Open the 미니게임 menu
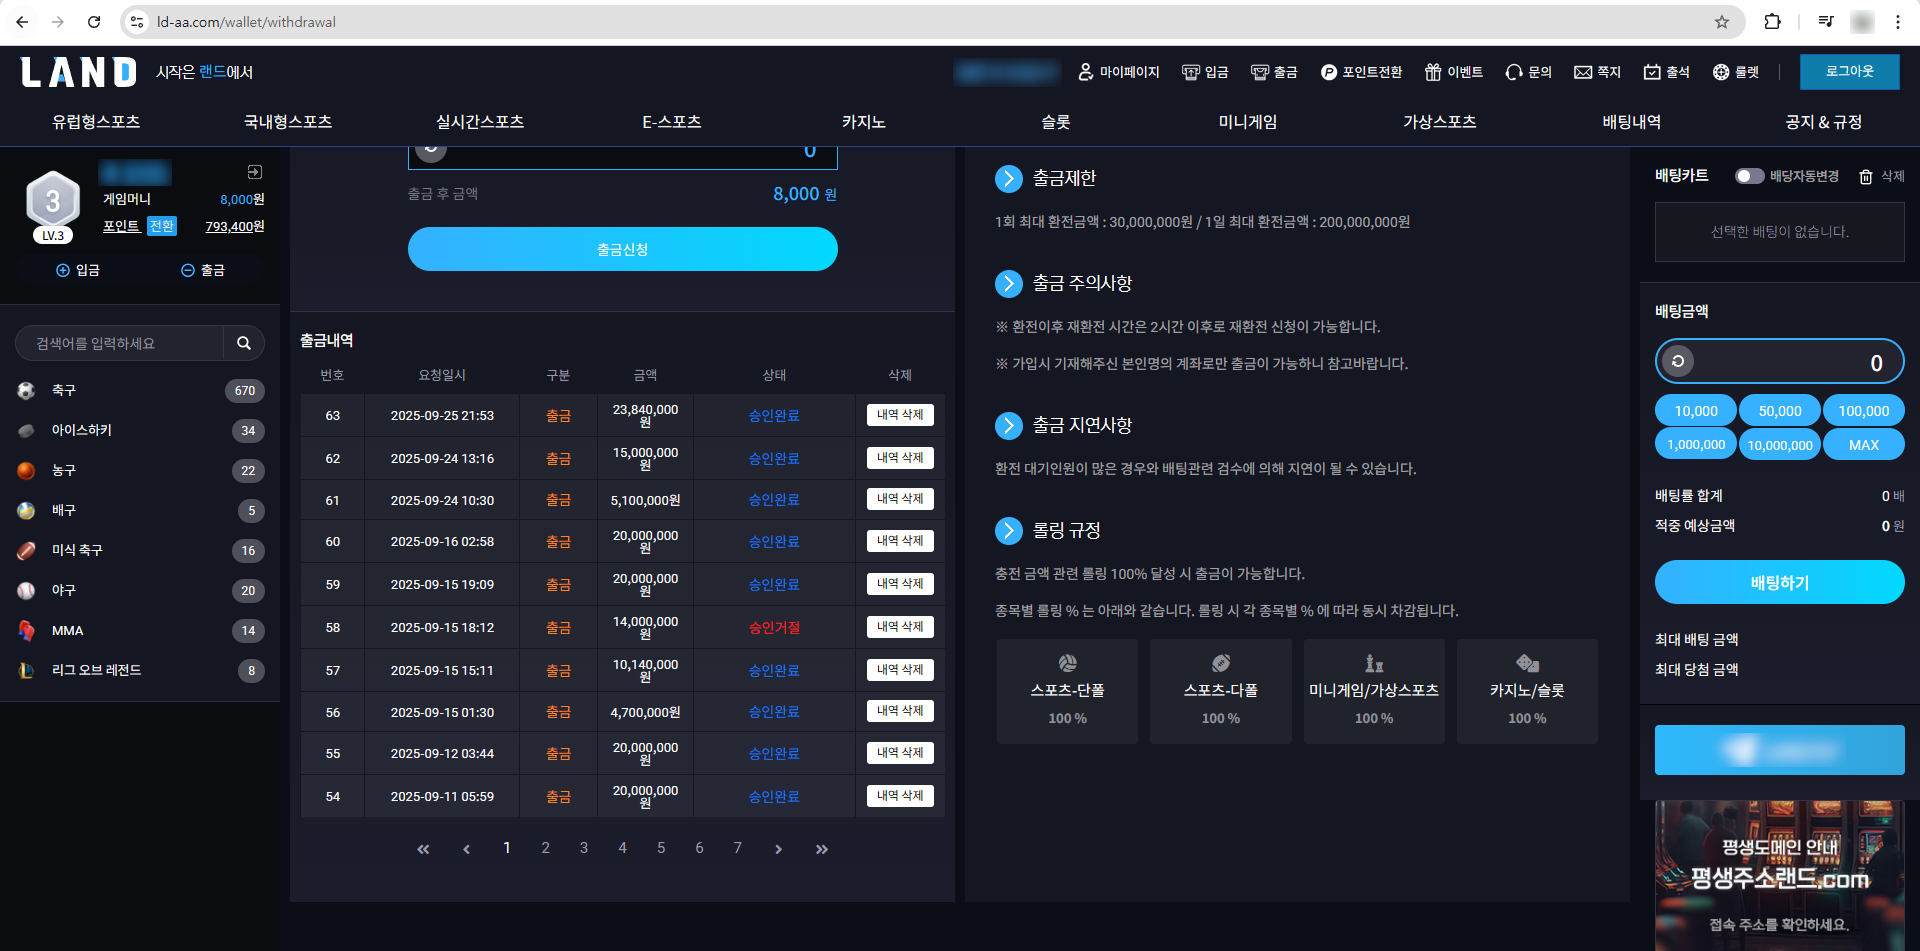This screenshot has width=1920, height=951. click(1248, 122)
